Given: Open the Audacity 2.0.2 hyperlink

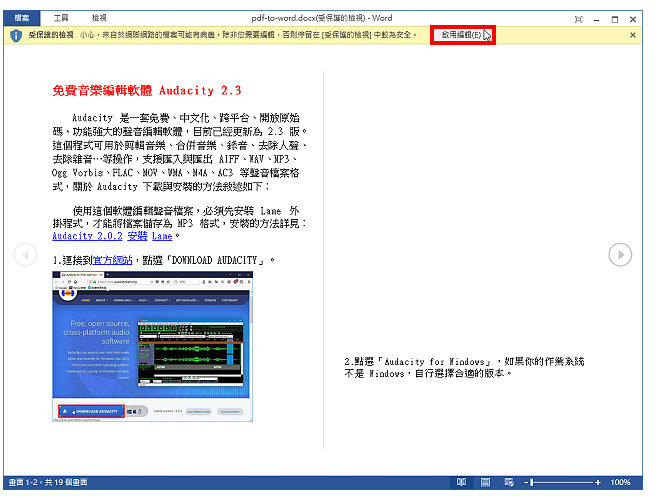Looking at the screenshot, I should click(87, 236).
